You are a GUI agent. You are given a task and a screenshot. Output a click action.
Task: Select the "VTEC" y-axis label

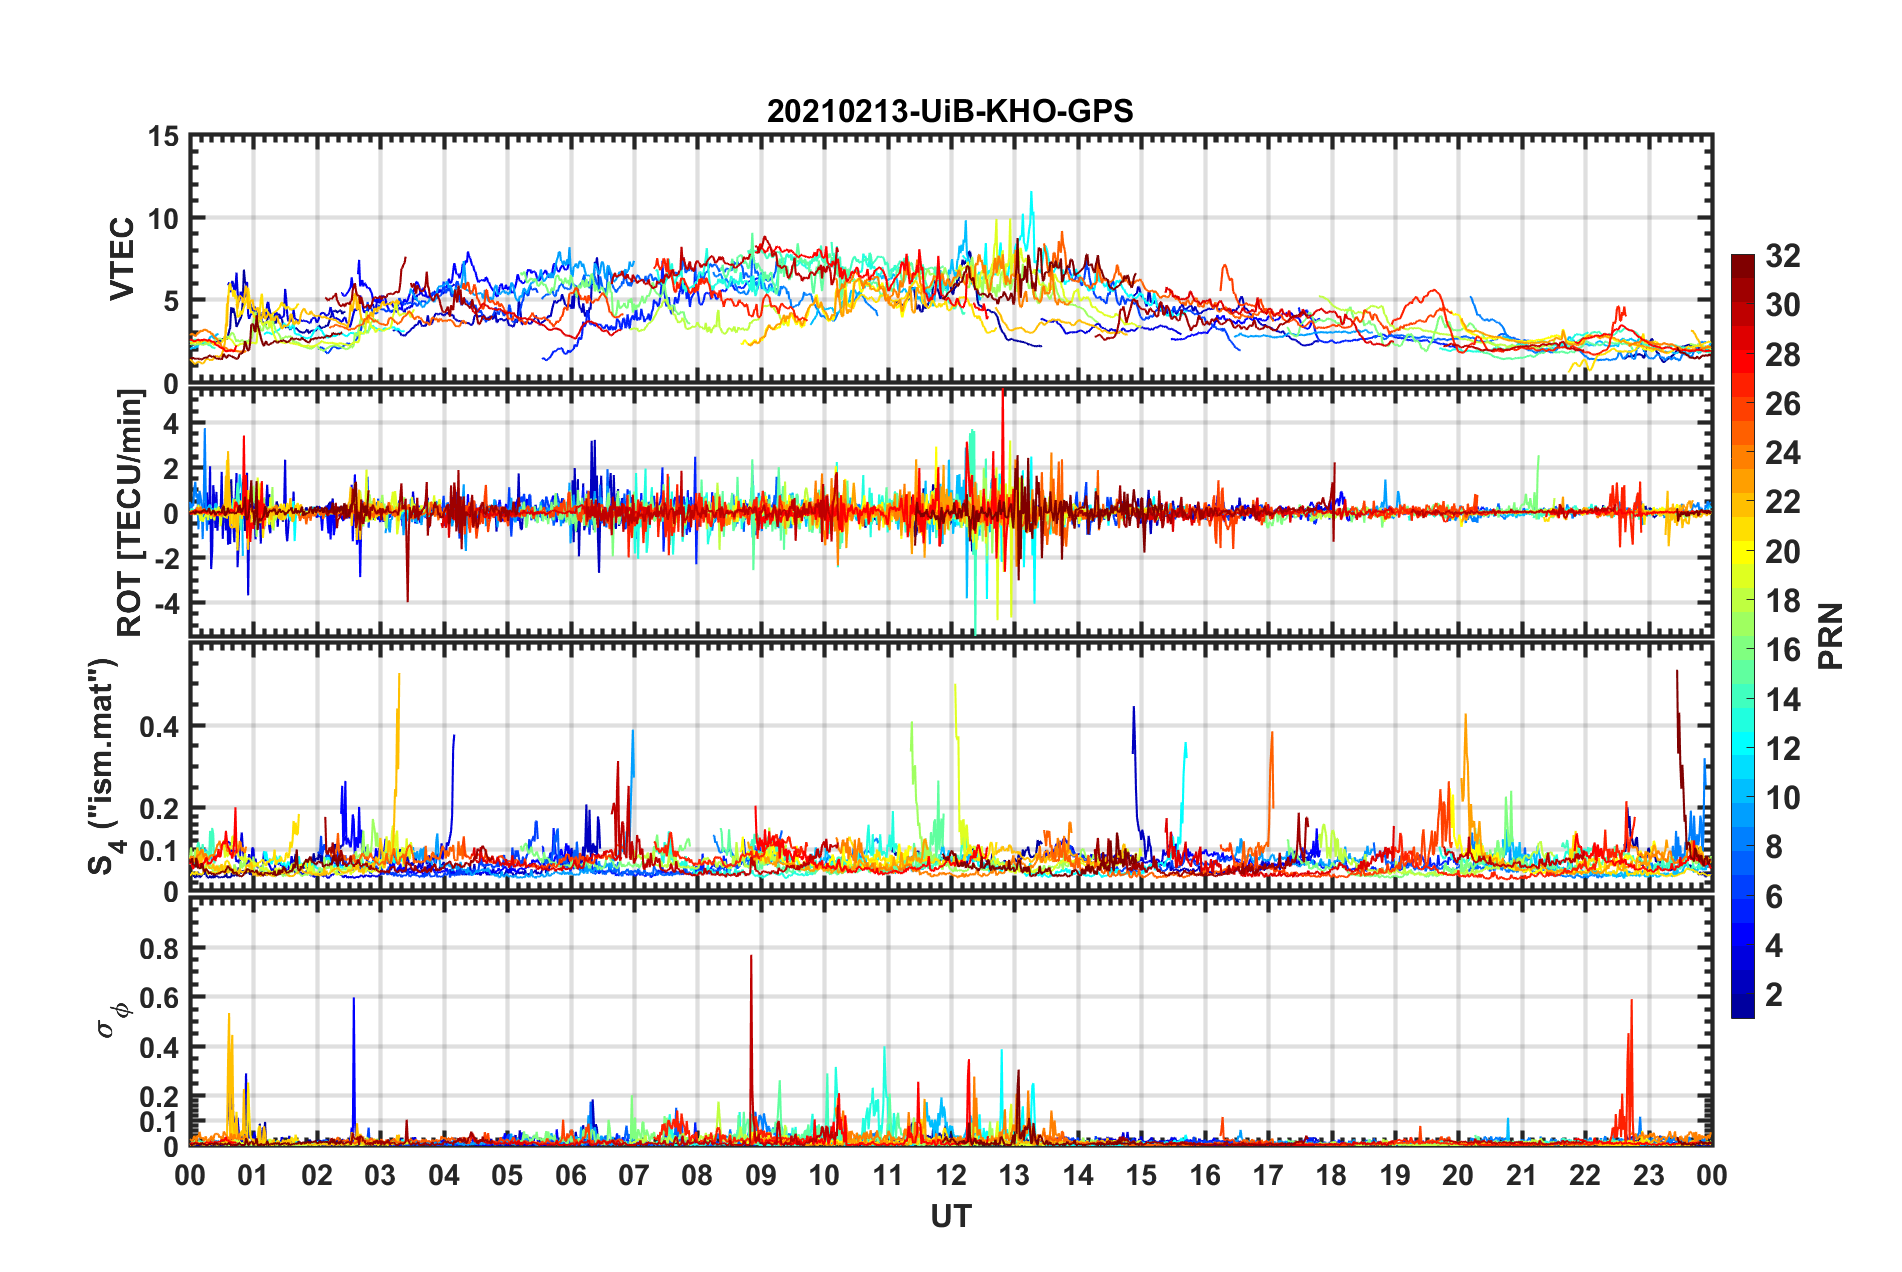point(121,259)
